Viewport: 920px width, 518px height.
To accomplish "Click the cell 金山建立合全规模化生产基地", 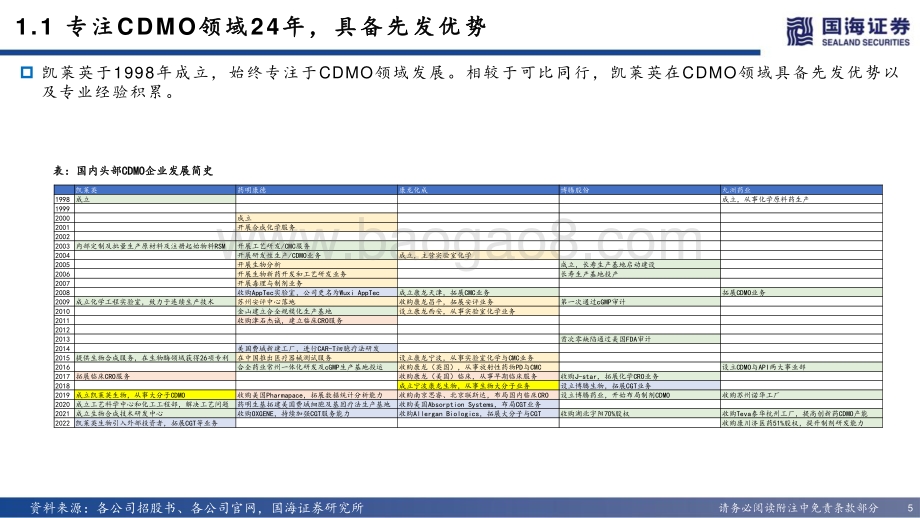I will (x=316, y=312).
